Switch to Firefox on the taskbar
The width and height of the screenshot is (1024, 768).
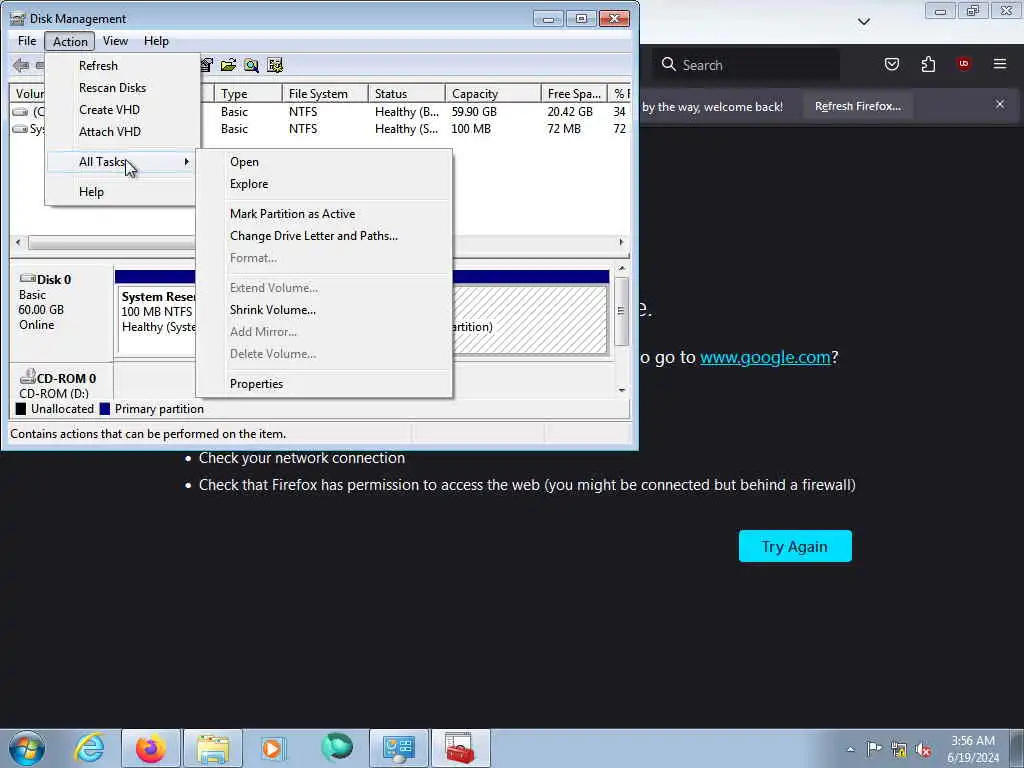pyautogui.click(x=151, y=748)
